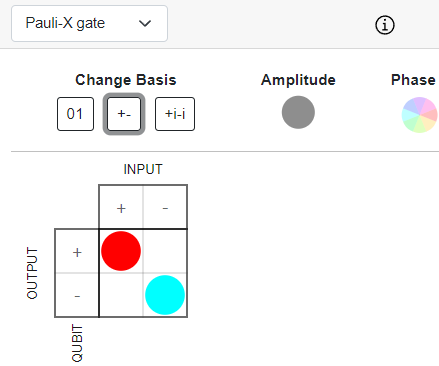Click empty cell for input - output +
The height and width of the screenshot is (366, 439).
[x=165, y=251]
